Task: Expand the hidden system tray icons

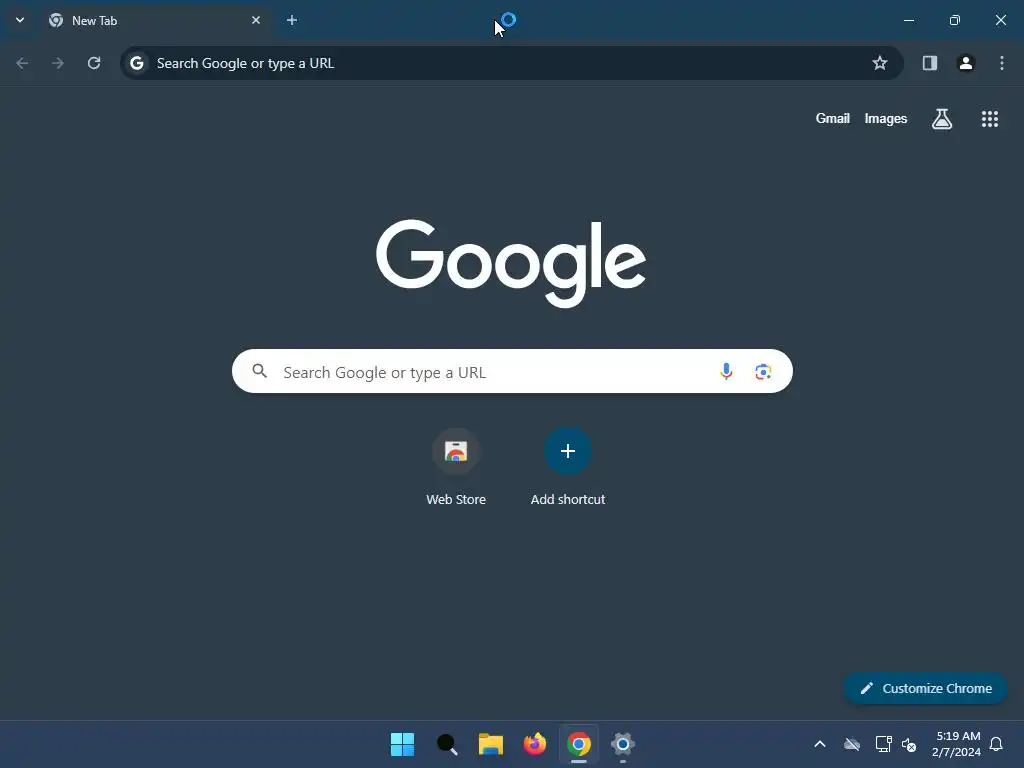Action: pos(820,744)
